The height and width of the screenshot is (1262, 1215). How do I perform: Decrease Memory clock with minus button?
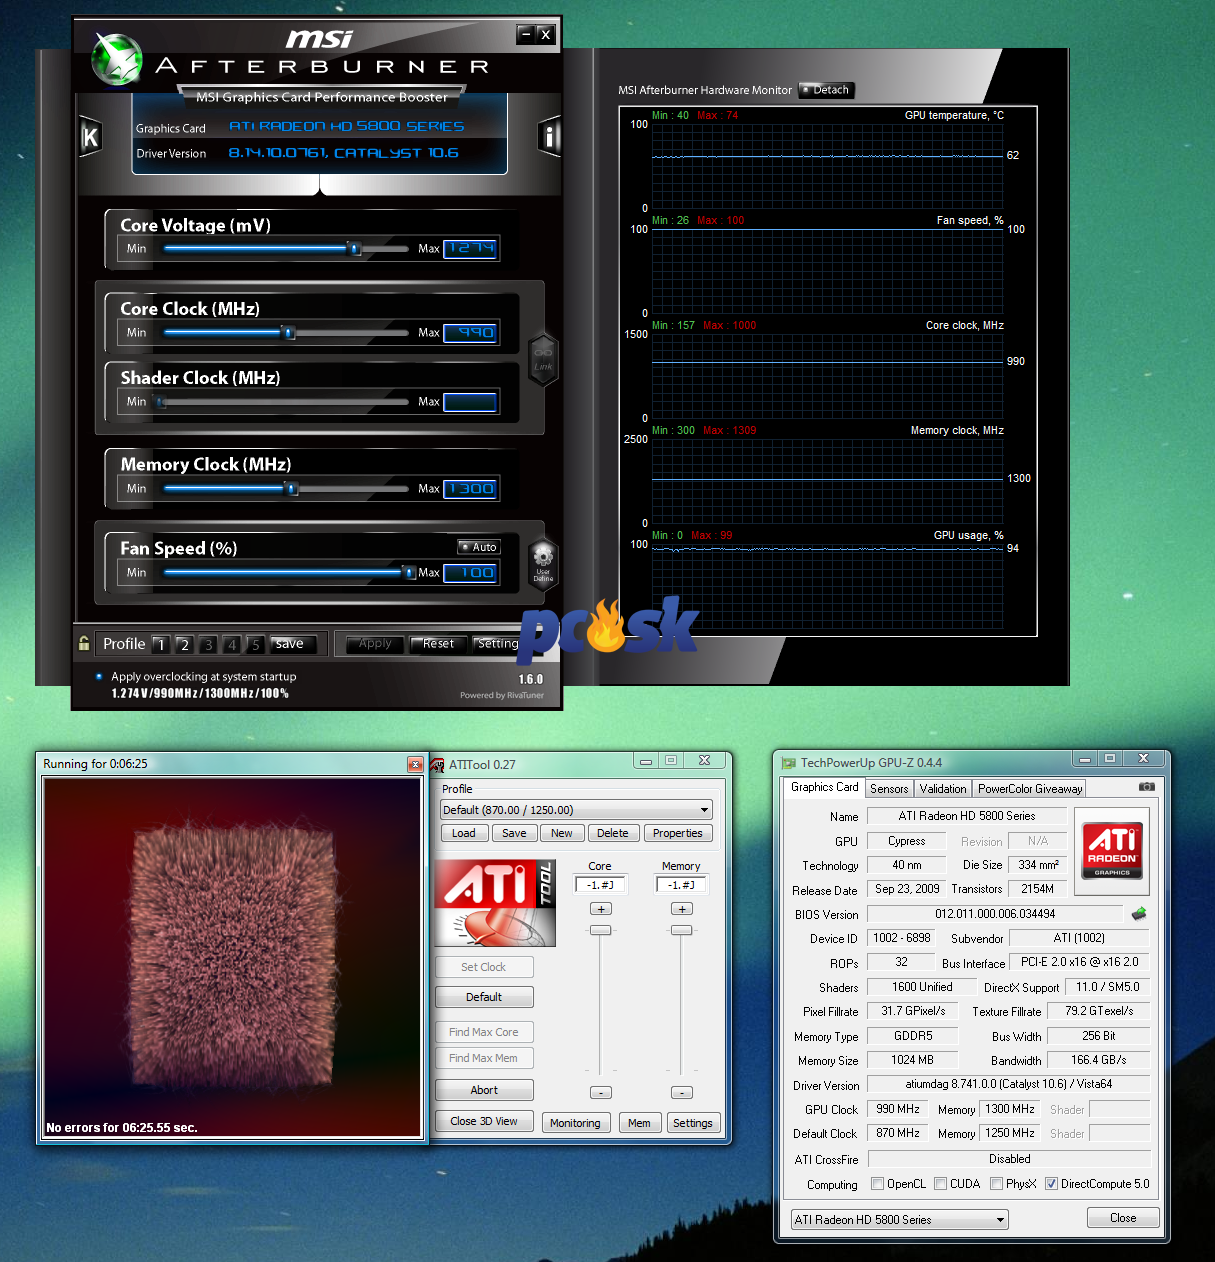pos(682,1092)
